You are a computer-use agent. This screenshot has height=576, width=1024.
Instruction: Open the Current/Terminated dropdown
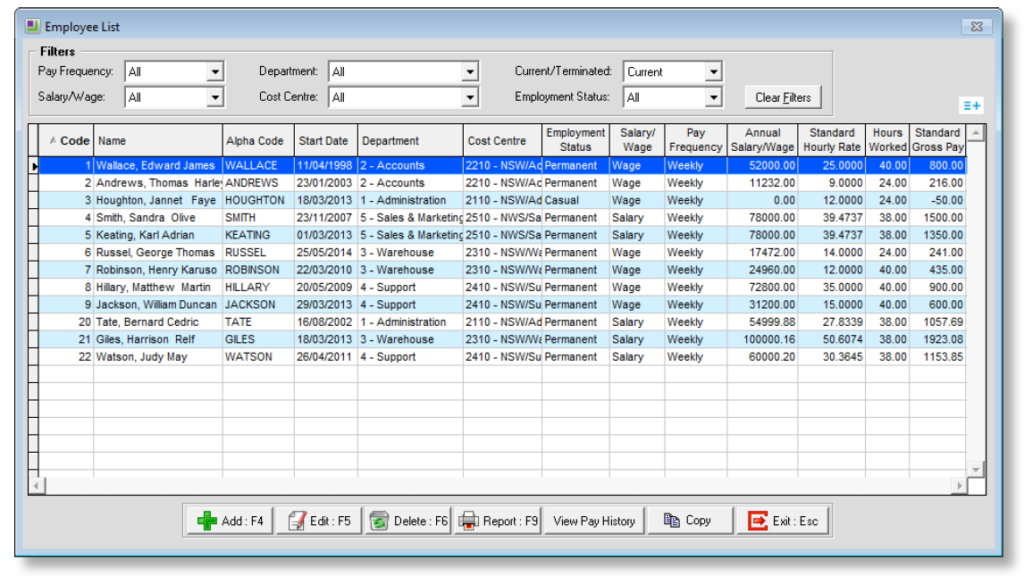point(714,71)
